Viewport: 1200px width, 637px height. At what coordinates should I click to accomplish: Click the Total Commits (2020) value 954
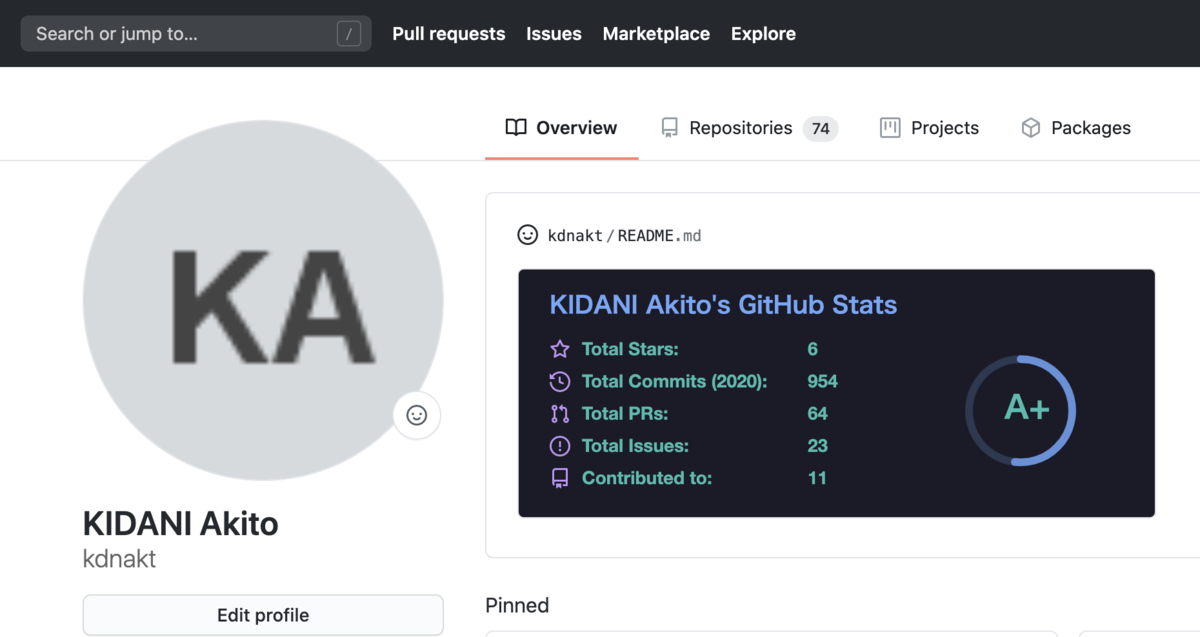pyautogui.click(x=823, y=381)
